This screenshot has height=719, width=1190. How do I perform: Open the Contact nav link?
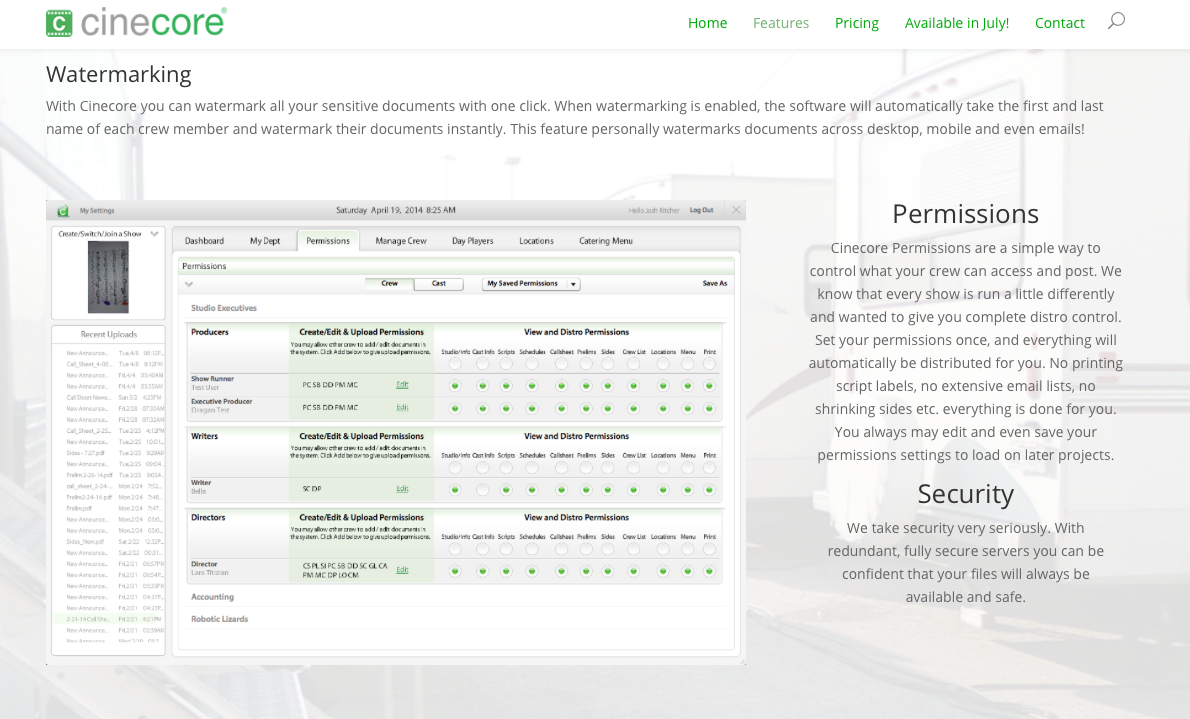[x=1059, y=23]
